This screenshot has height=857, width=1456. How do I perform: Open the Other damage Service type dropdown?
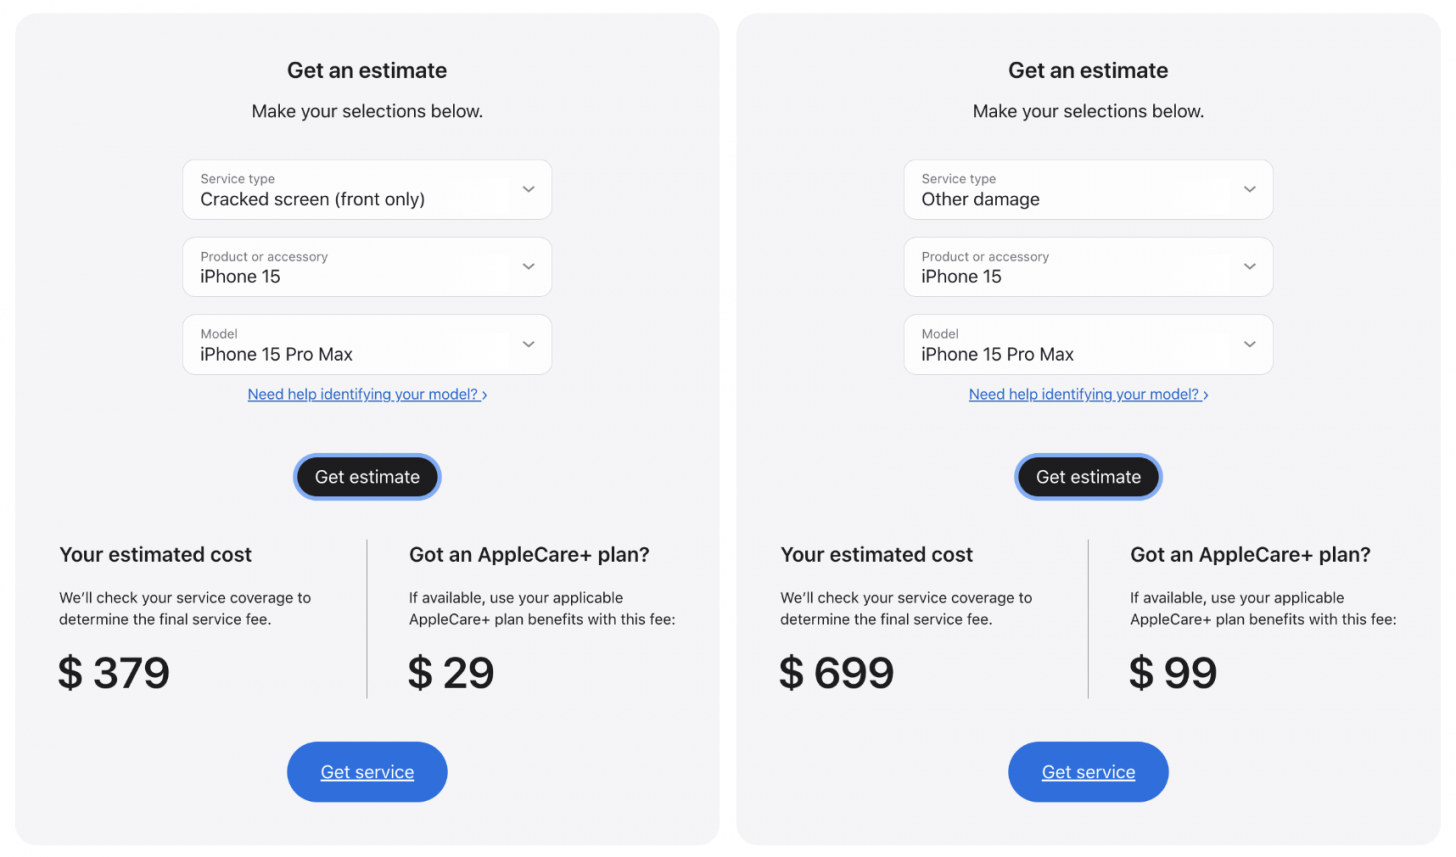coord(1088,189)
